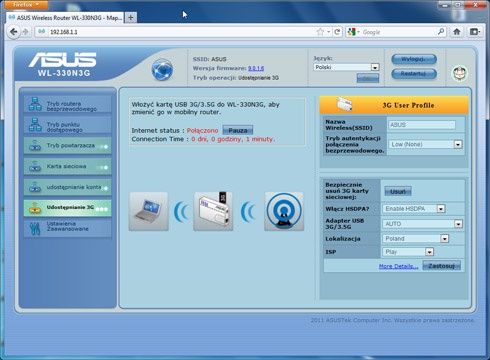The height and width of the screenshot is (360, 490).
Task: Select udostępnianie konta mode
Action: (68, 187)
